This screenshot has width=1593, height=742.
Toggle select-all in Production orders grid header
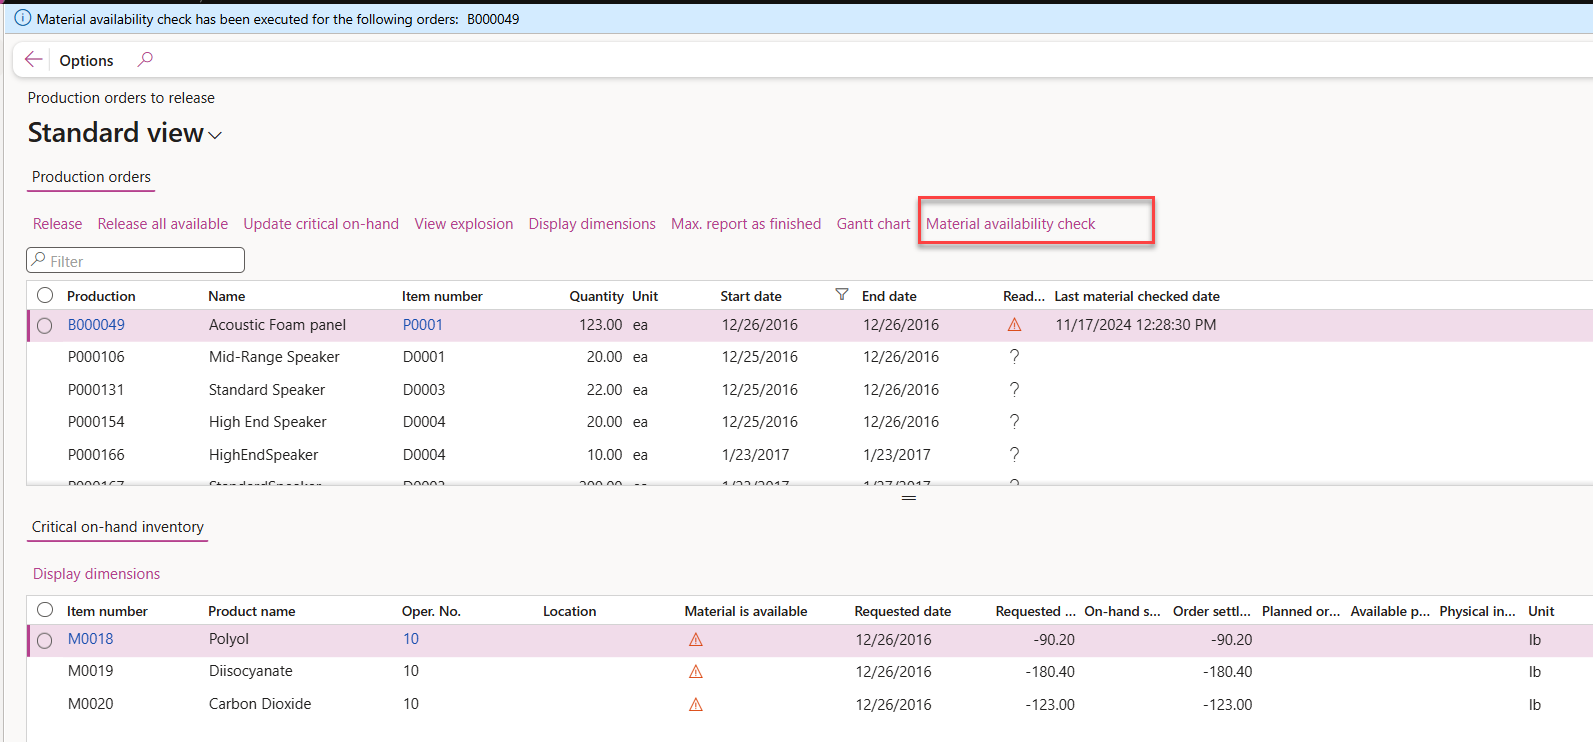(45, 295)
